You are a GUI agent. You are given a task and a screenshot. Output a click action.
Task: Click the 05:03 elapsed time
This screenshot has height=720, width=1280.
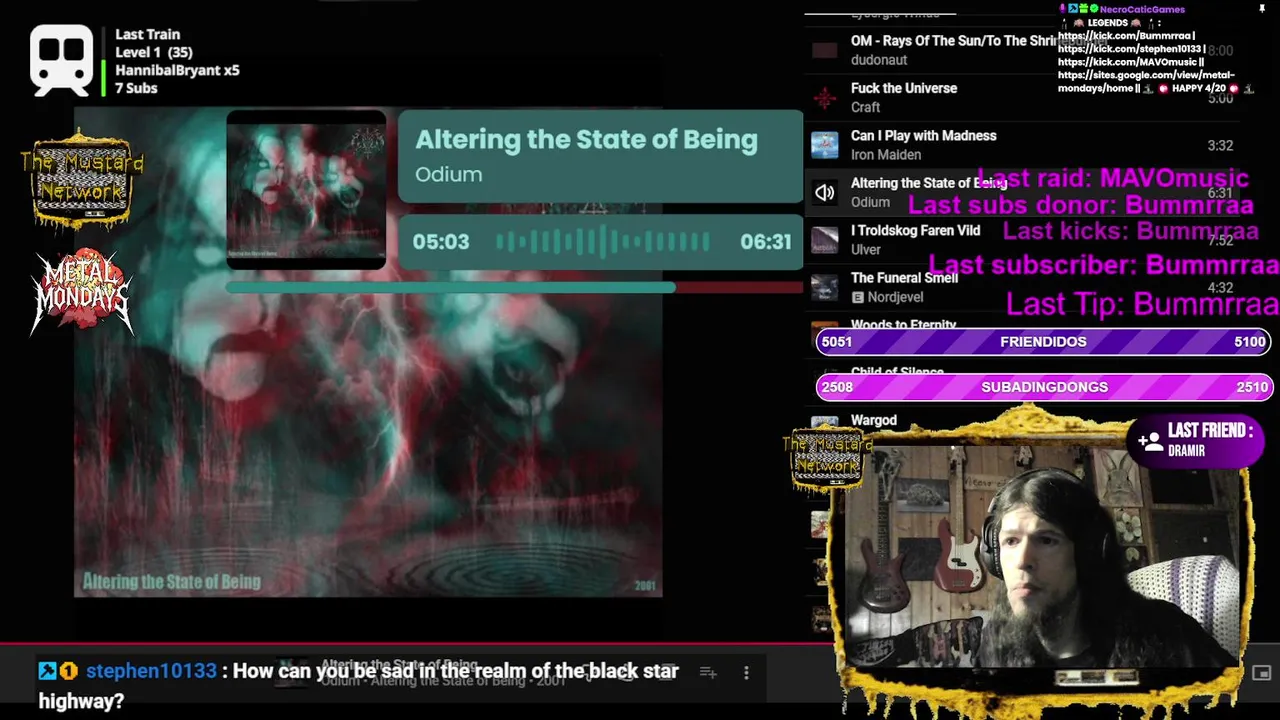[x=441, y=242]
